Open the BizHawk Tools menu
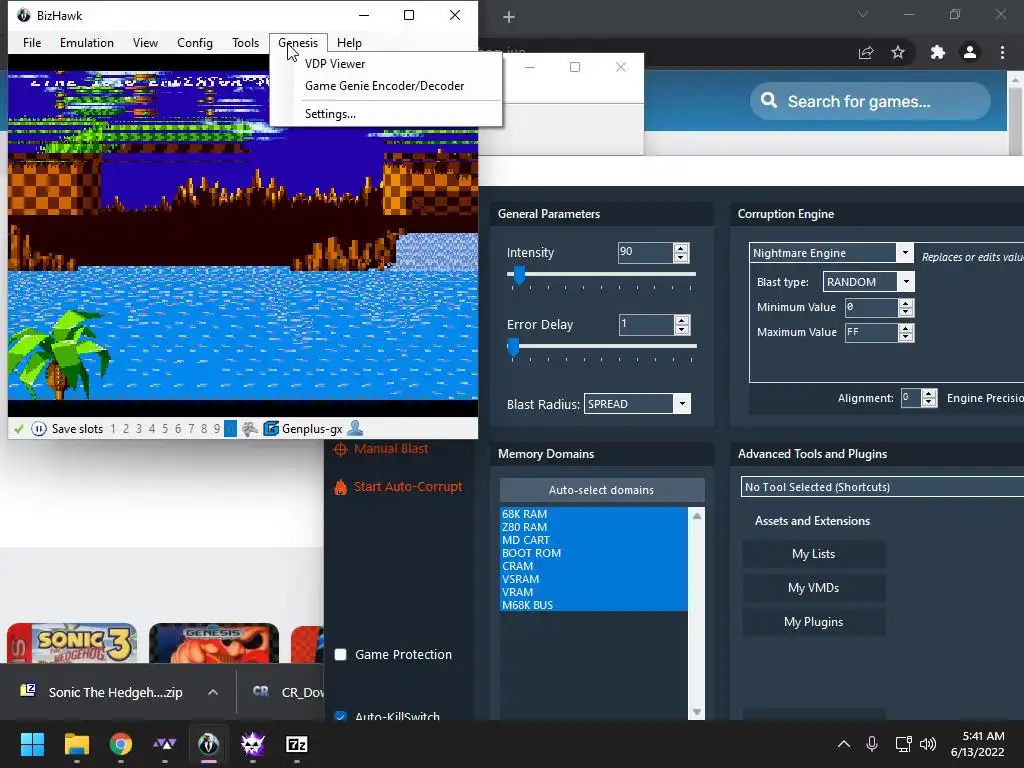The height and width of the screenshot is (768, 1024). click(x=245, y=42)
